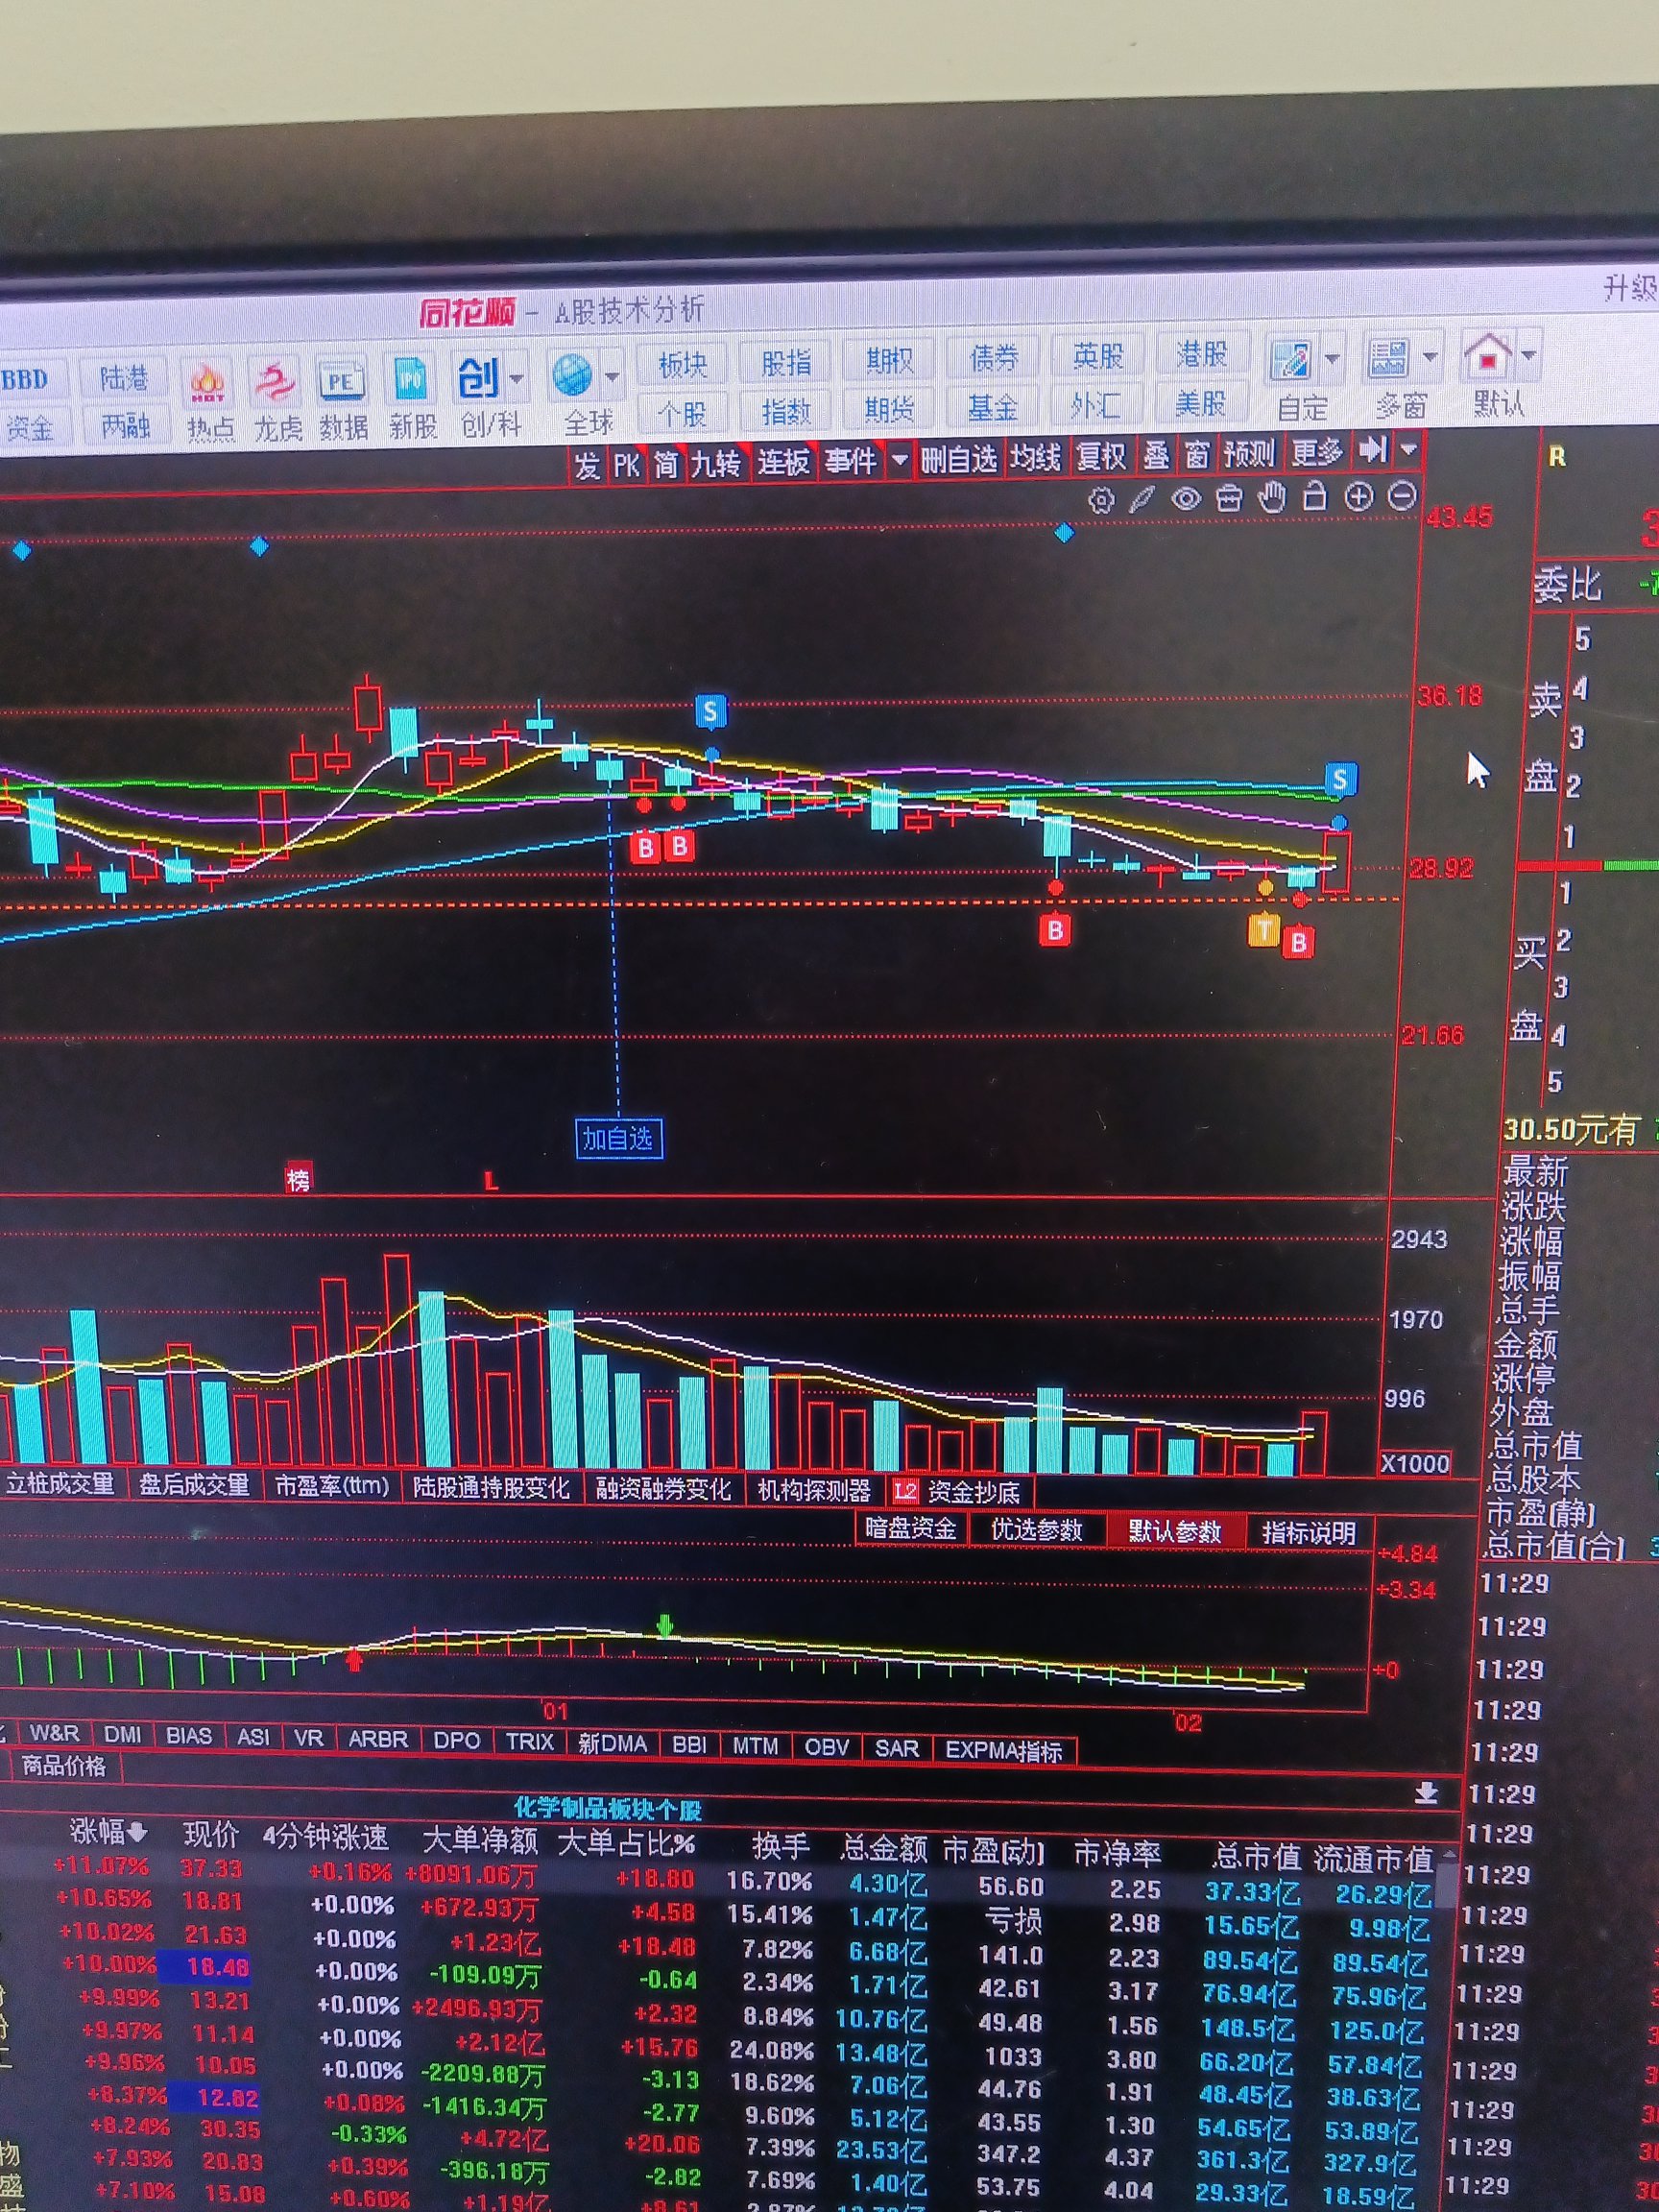Click the skip-to-end arrow icon

click(1372, 450)
